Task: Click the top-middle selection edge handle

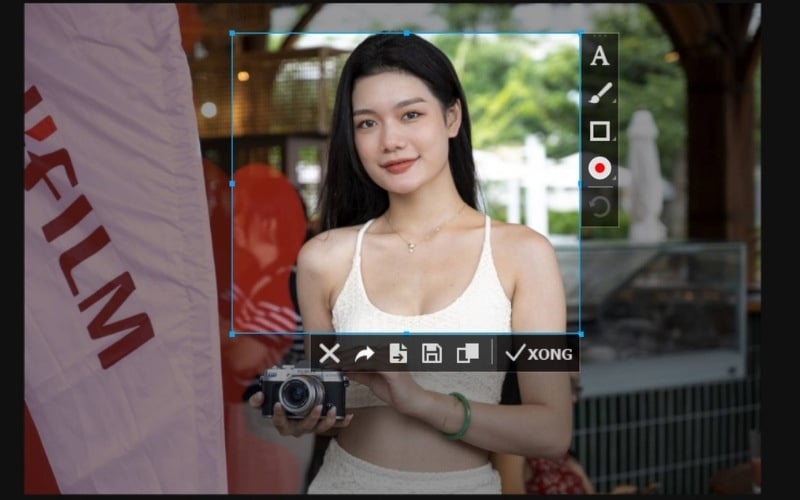Action: [407, 33]
